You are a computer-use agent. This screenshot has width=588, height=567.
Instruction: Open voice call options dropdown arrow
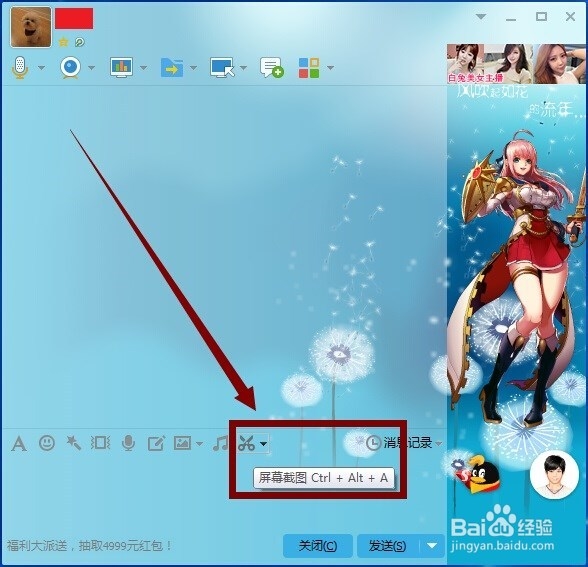click(41, 68)
